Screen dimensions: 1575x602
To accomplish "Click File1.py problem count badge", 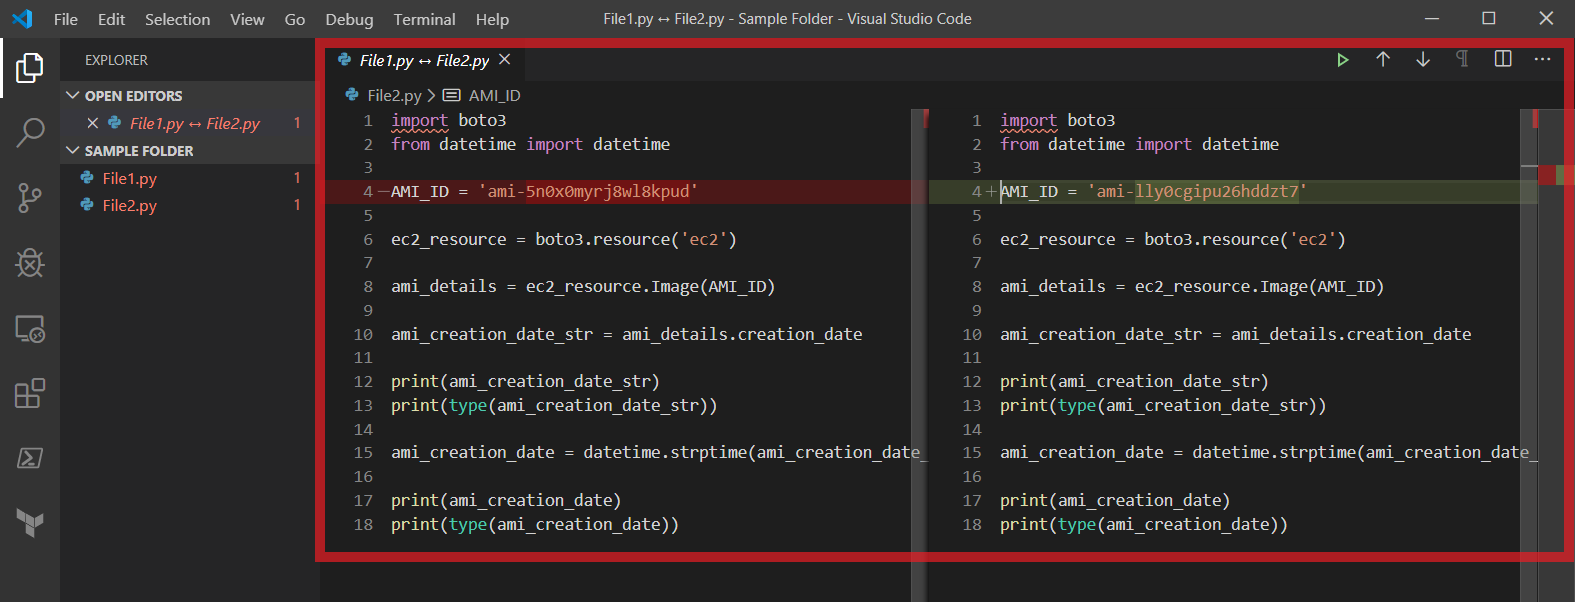I will click(x=297, y=178).
